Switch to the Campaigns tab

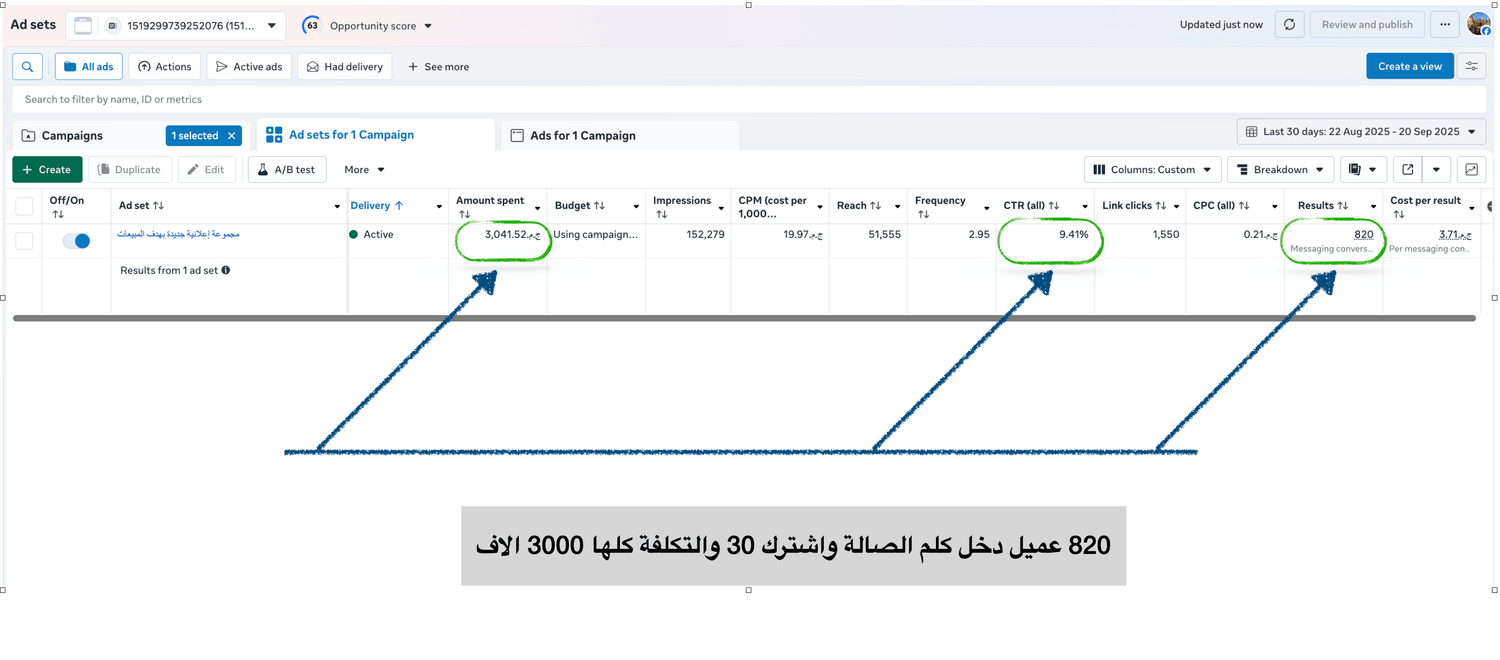pyautogui.click(x=71, y=136)
